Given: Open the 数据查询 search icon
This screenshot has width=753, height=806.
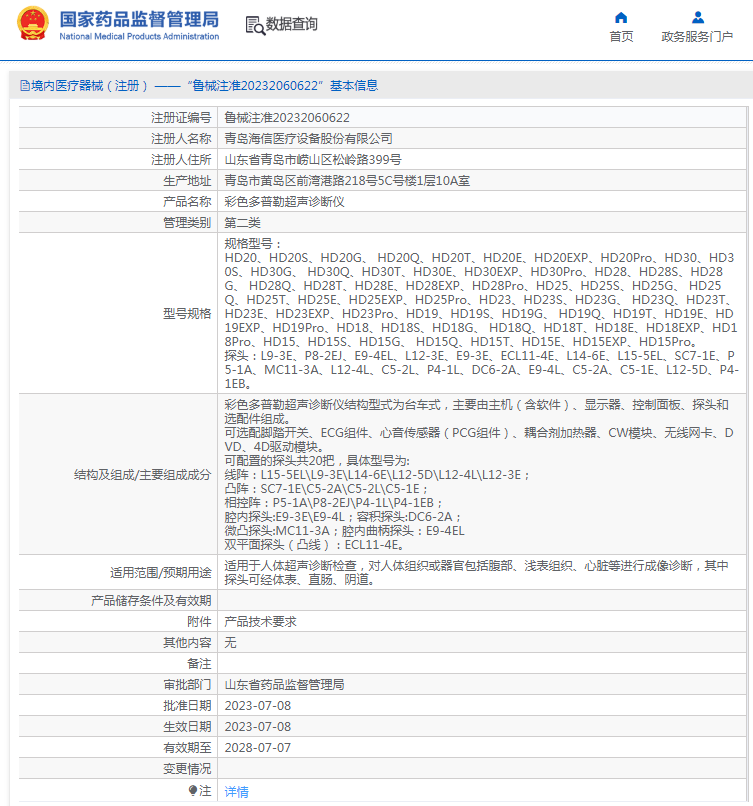Looking at the screenshot, I should (x=254, y=25).
